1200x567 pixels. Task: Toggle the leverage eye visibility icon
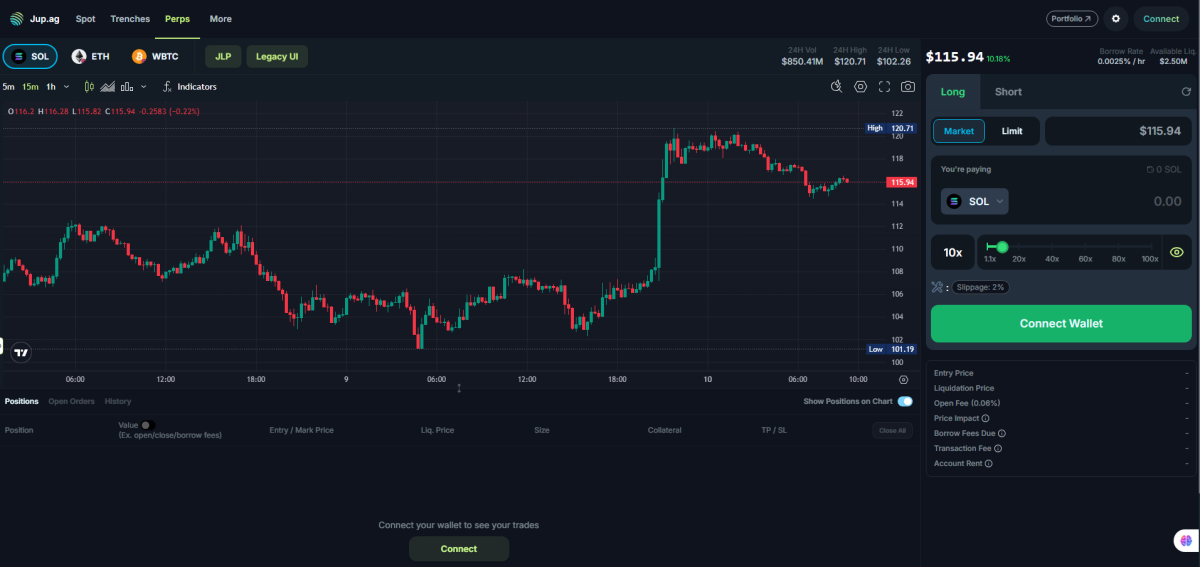click(x=1177, y=253)
